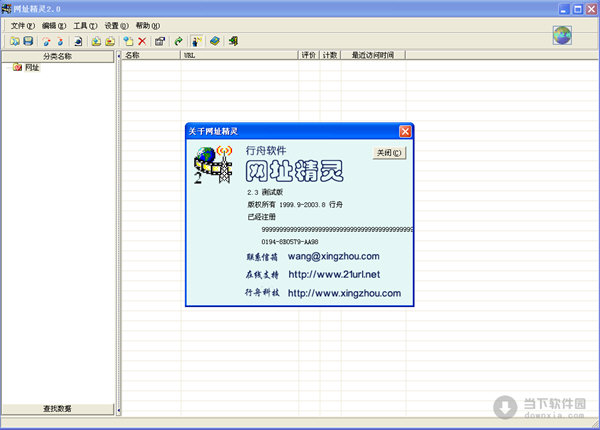Click the folder with red arrow icon

coord(110,41)
